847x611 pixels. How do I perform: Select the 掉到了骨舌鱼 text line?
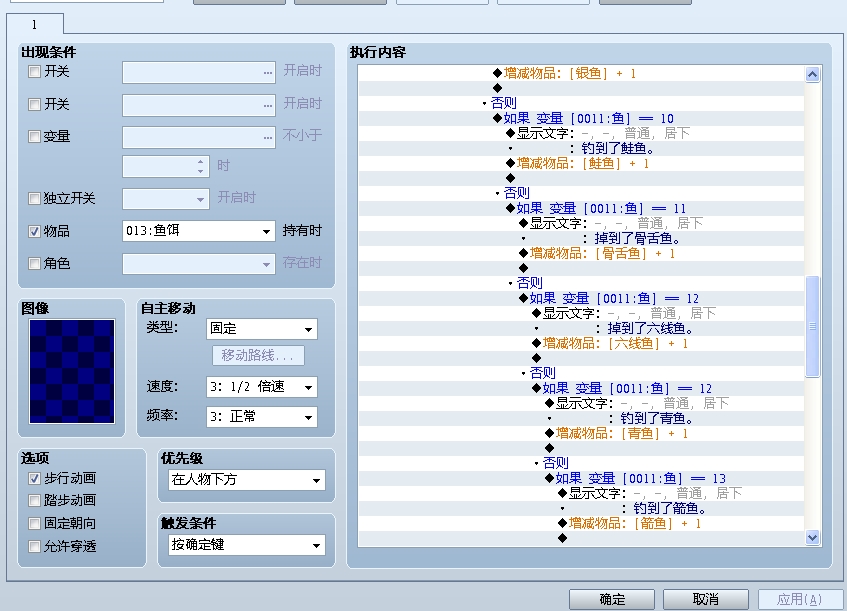637,238
